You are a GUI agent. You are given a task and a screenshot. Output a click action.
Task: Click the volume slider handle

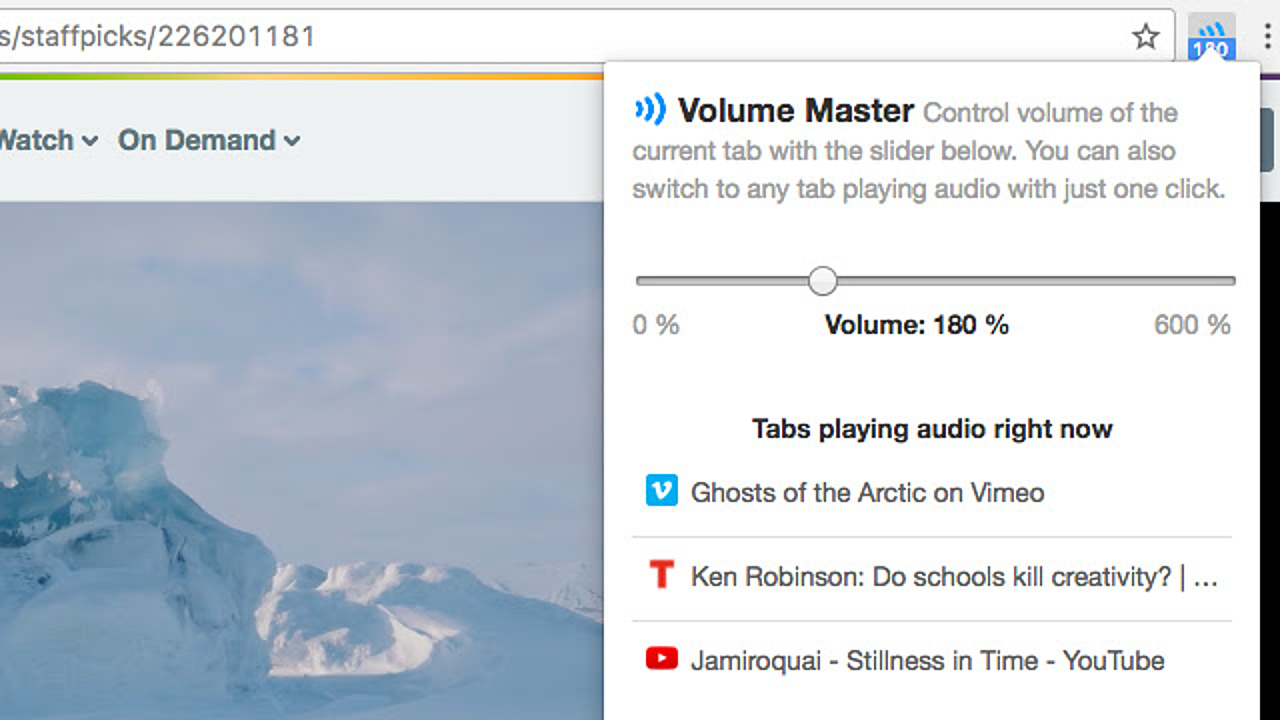[x=822, y=281]
